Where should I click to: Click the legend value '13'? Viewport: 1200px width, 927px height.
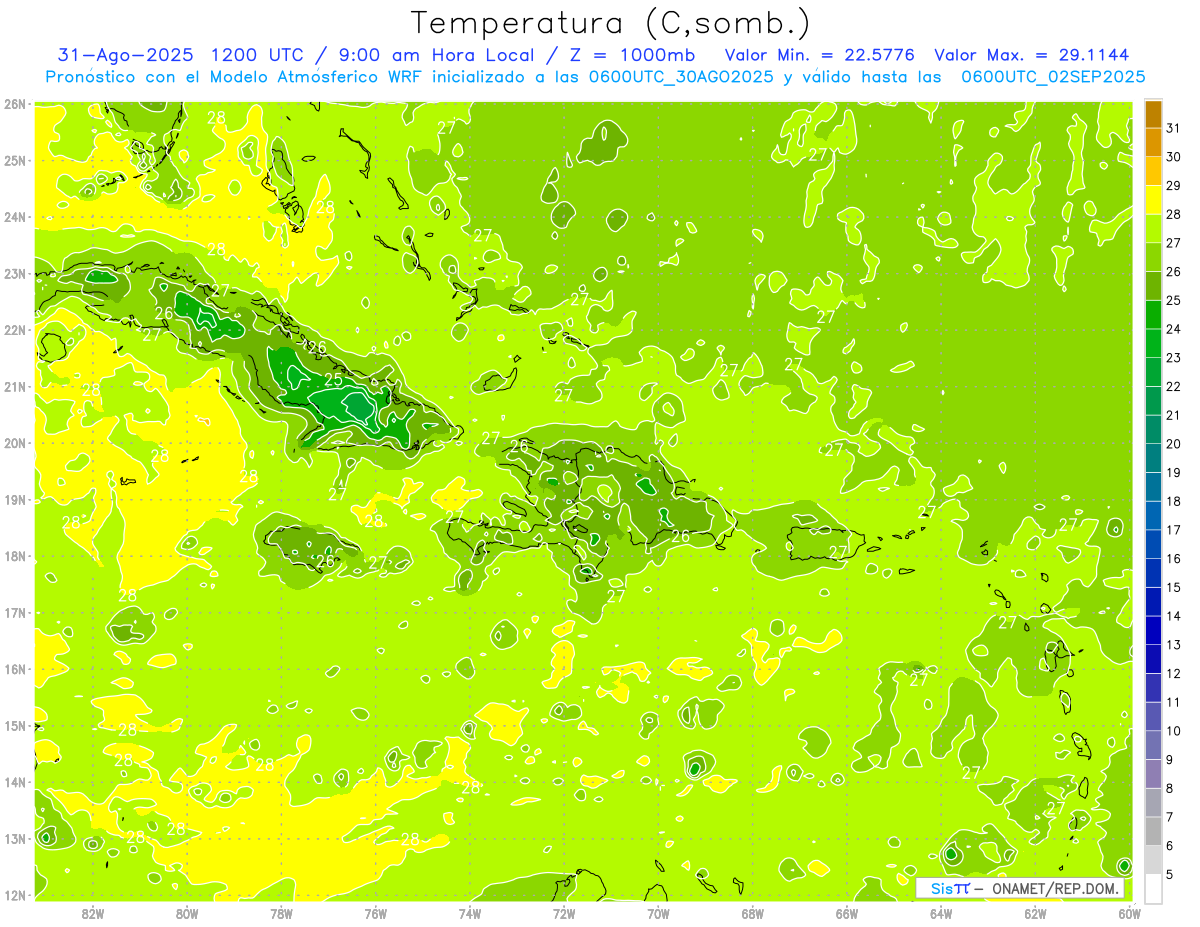click(1174, 645)
